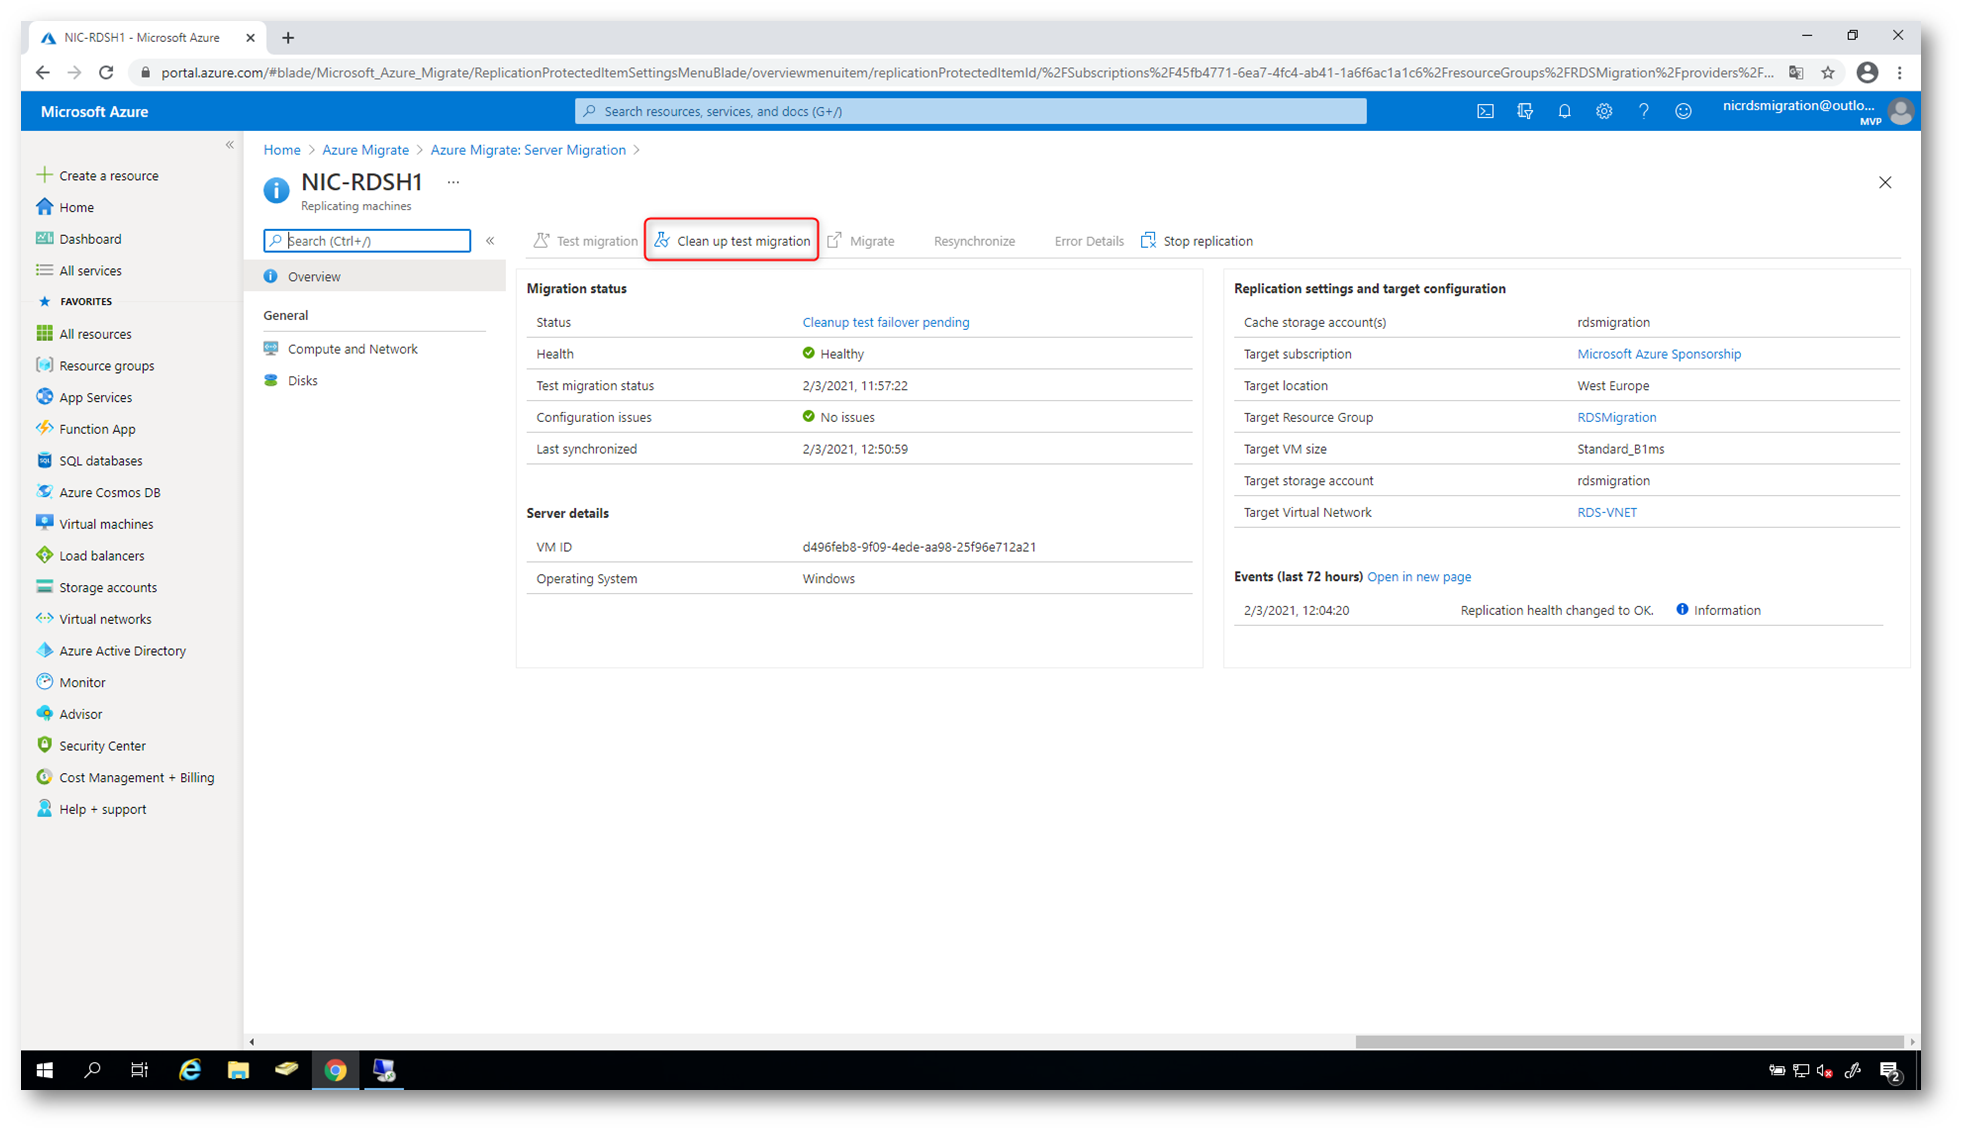Open Windows Start menu

point(44,1070)
